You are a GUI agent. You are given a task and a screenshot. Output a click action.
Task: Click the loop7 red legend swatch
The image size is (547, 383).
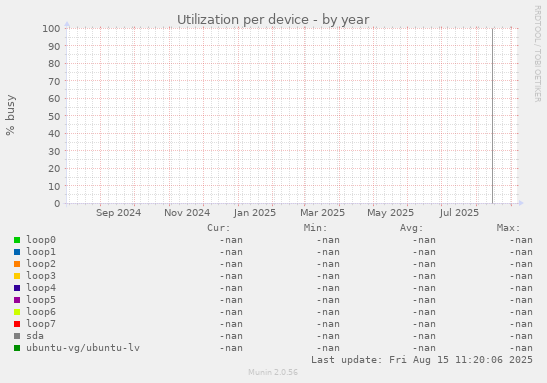(x=17, y=324)
